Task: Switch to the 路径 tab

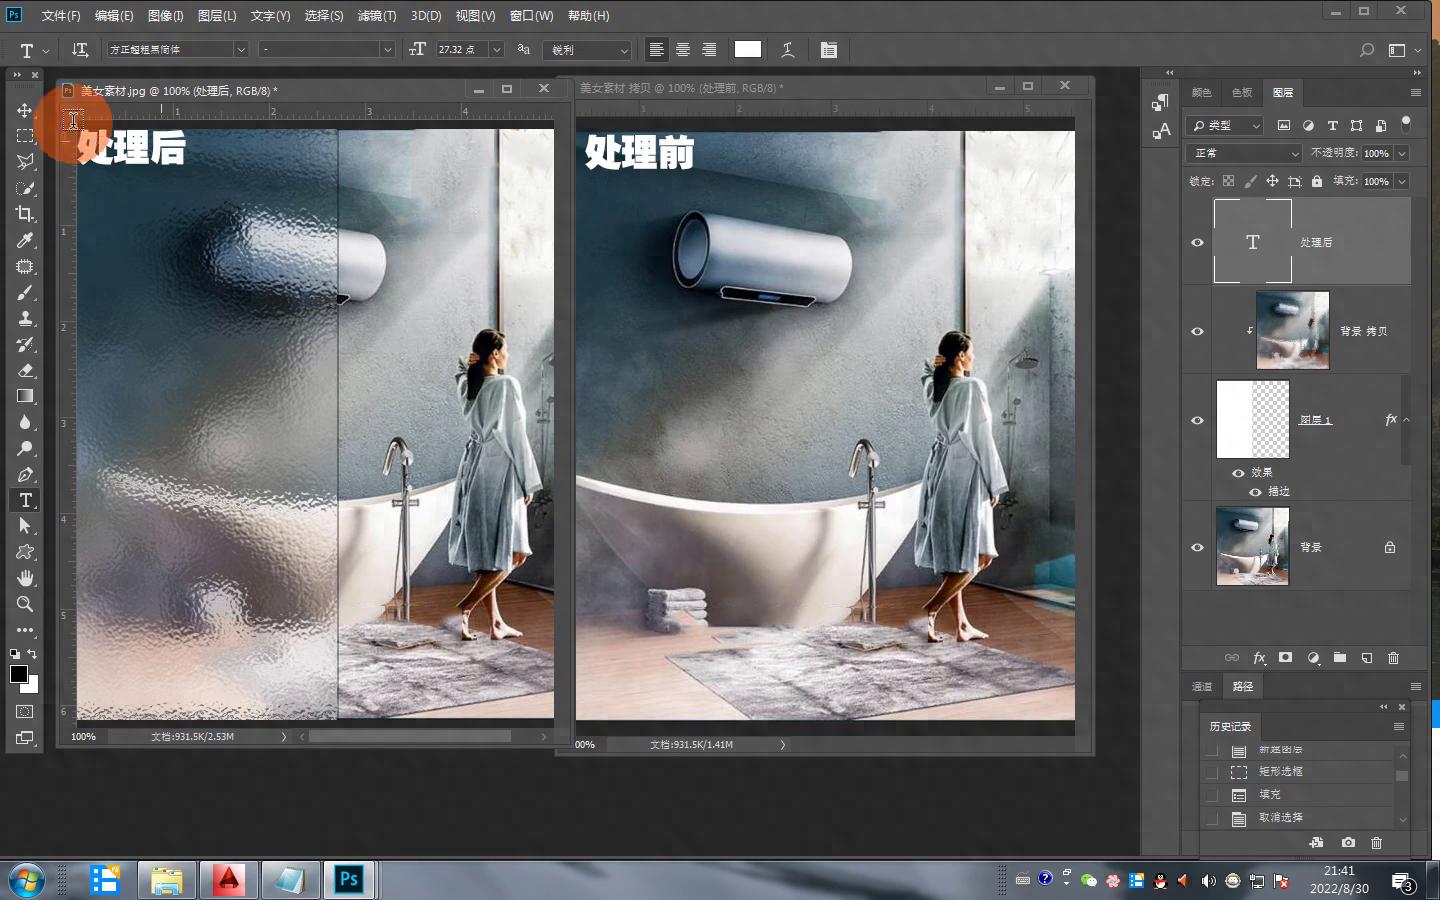Action: click(x=1243, y=686)
